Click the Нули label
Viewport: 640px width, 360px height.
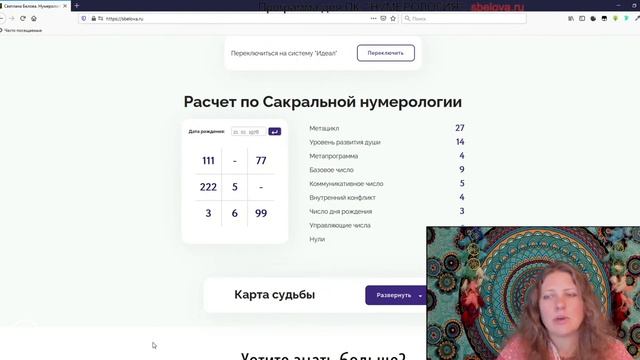[x=317, y=239]
